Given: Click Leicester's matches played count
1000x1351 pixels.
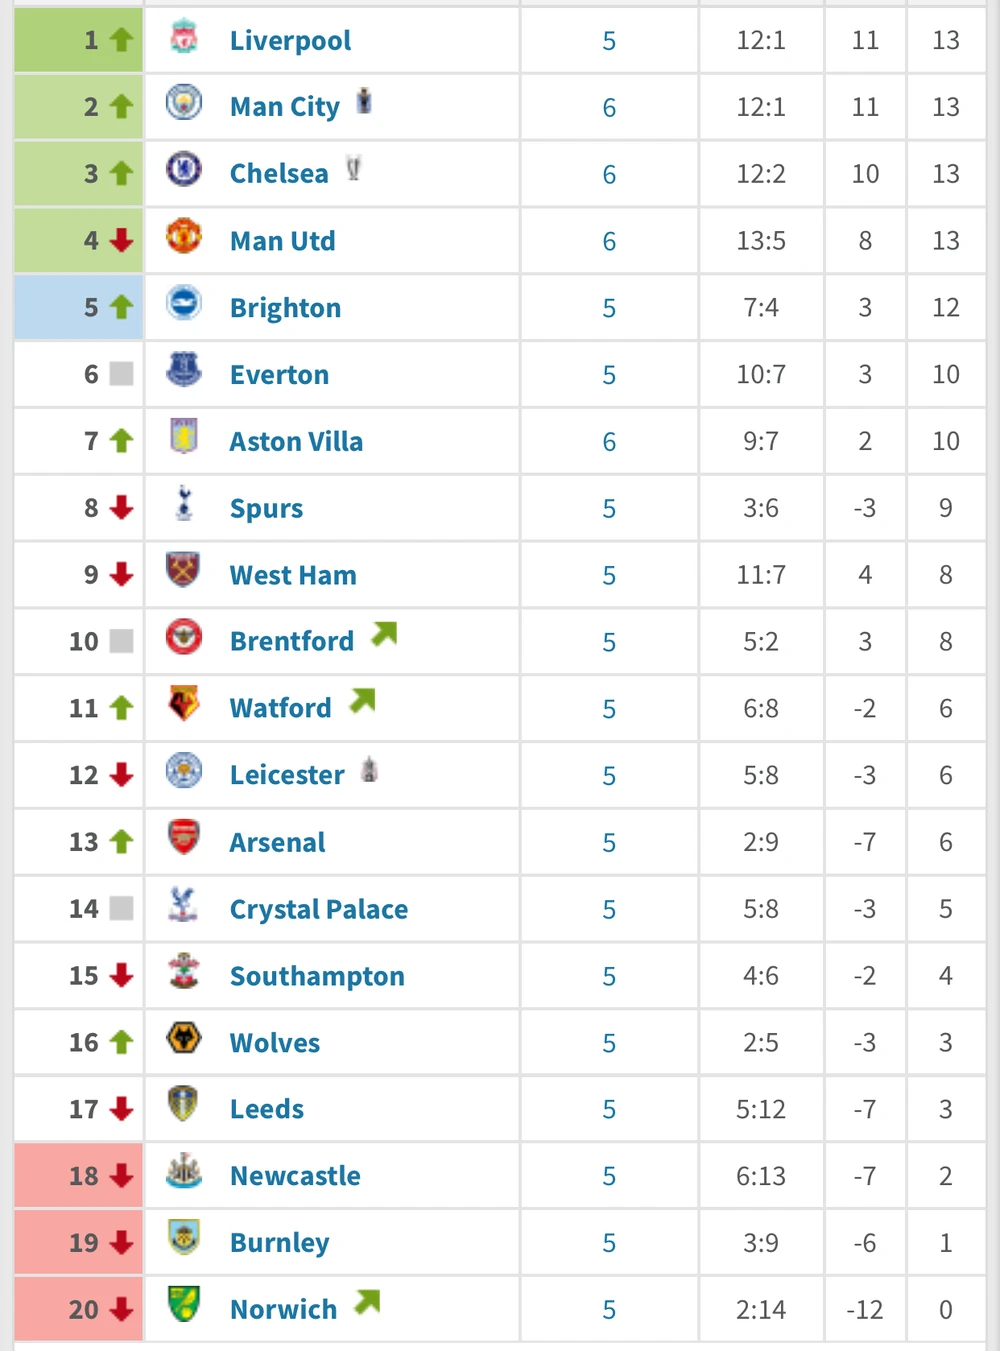Looking at the screenshot, I should 609,776.
